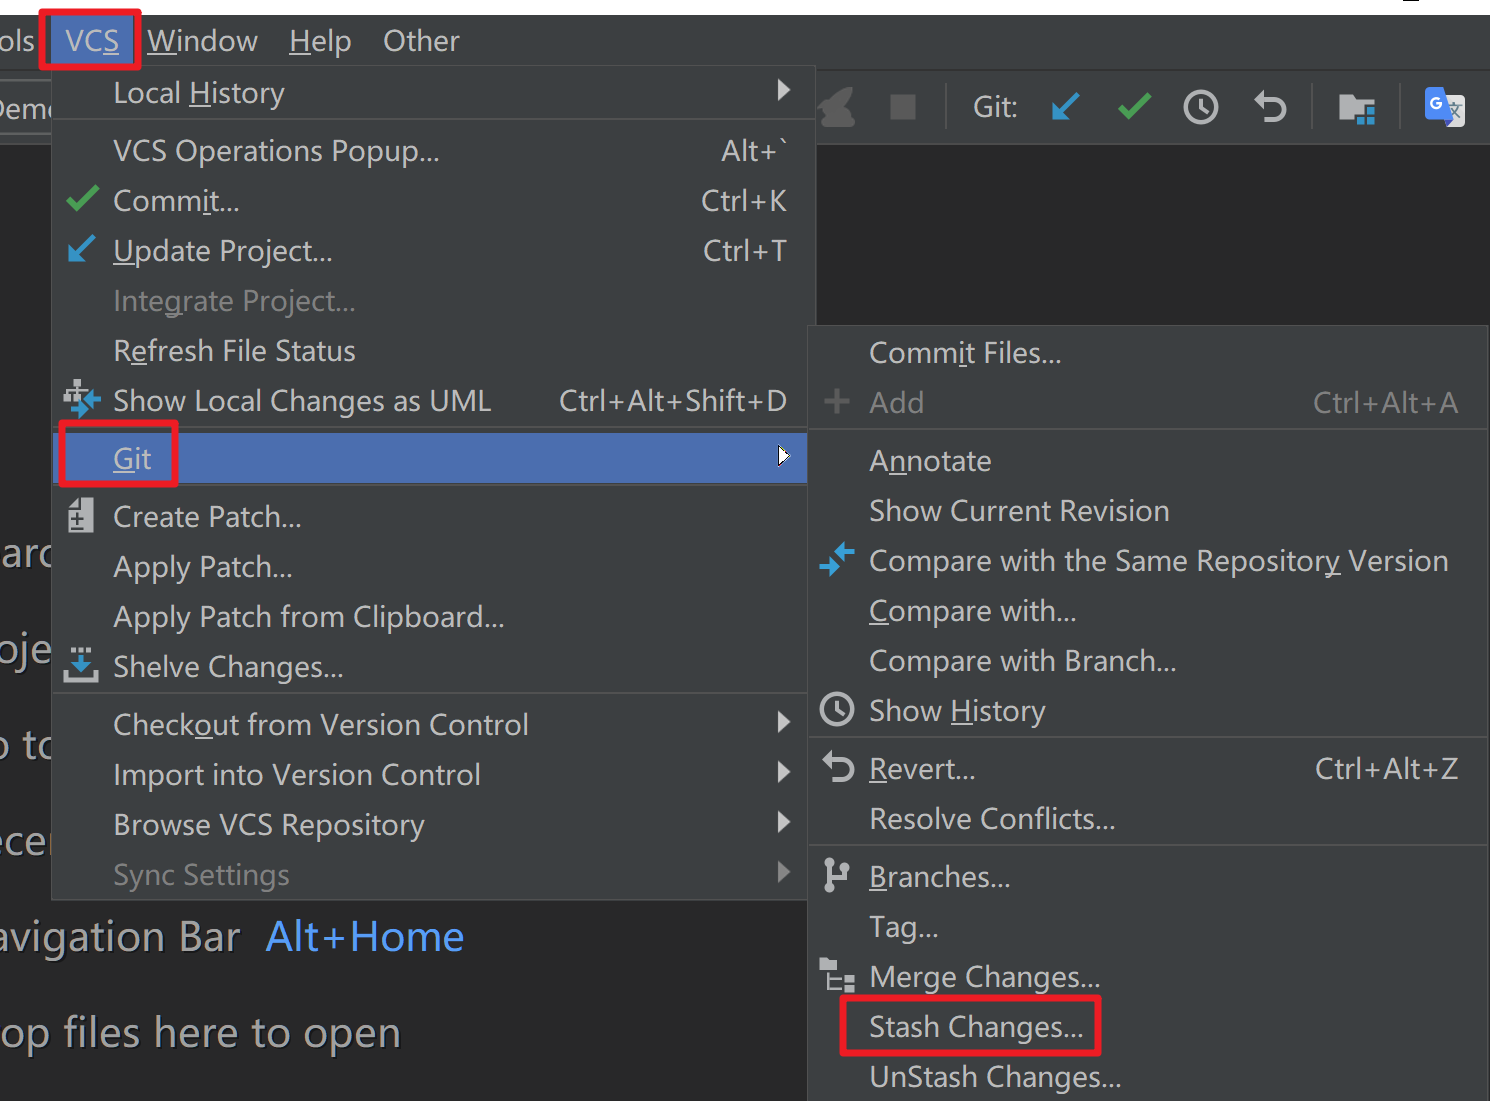Click the gray stop square in toolbar
This screenshot has width=1490, height=1101.
[x=903, y=107]
